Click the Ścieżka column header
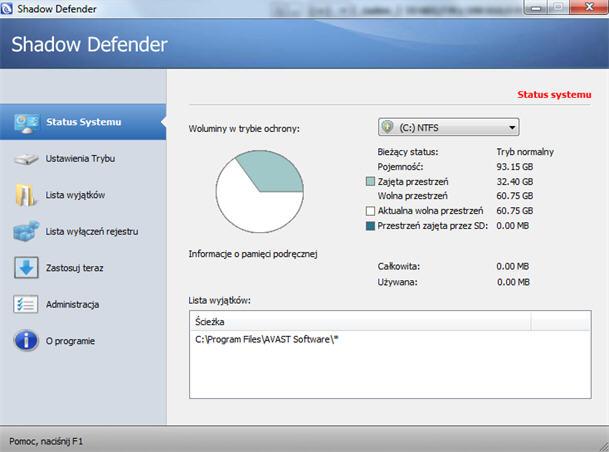609x452 pixels. [360, 322]
